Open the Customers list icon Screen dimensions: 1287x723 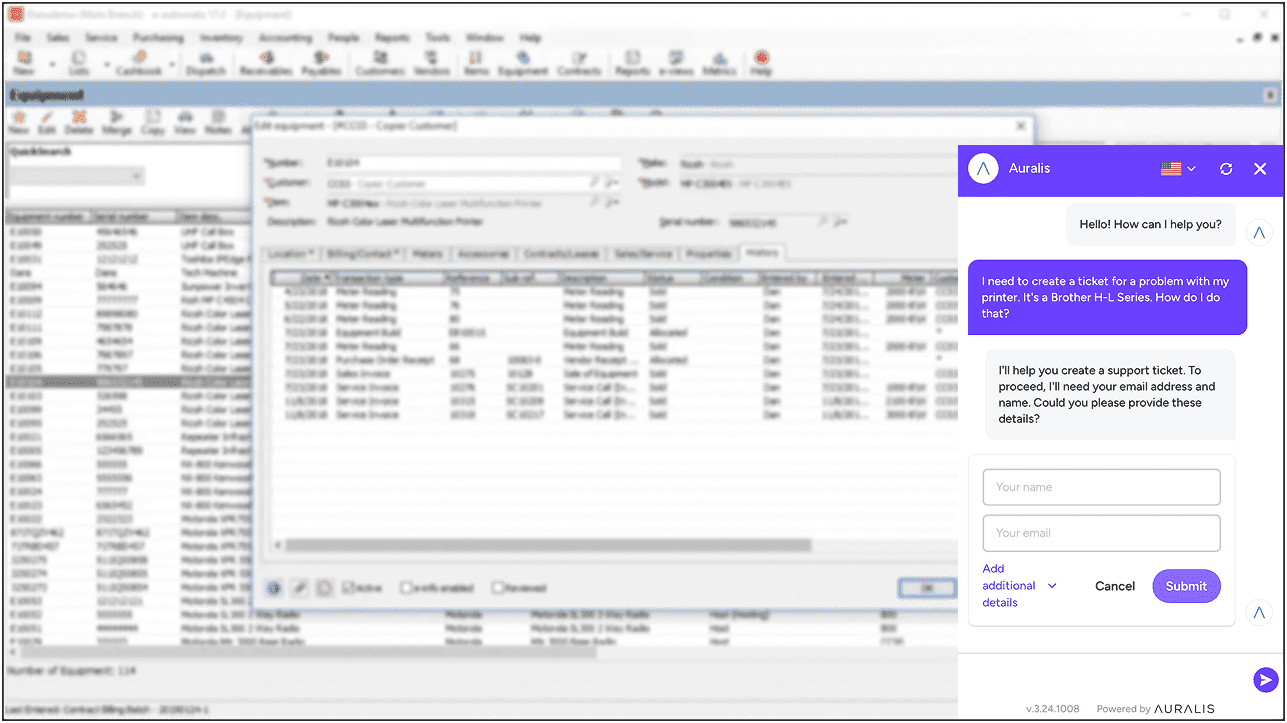[x=379, y=63]
